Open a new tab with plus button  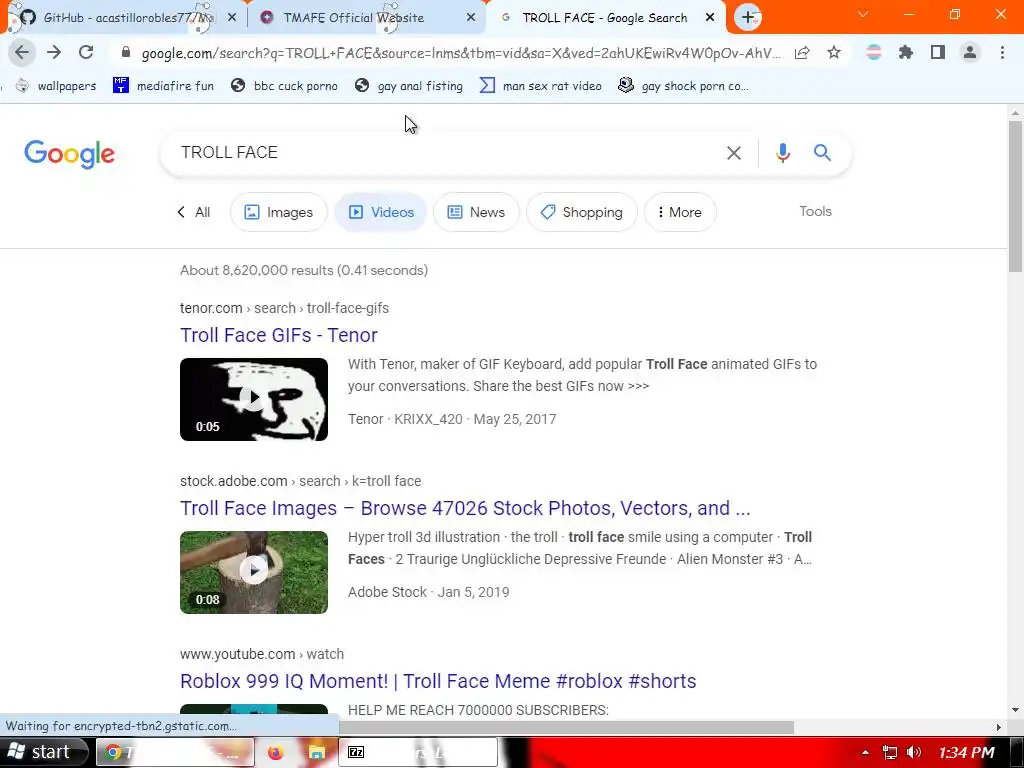[748, 17]
